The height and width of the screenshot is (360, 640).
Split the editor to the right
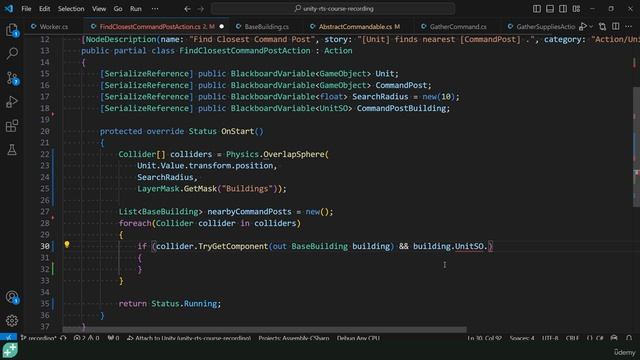coord(616,27)
